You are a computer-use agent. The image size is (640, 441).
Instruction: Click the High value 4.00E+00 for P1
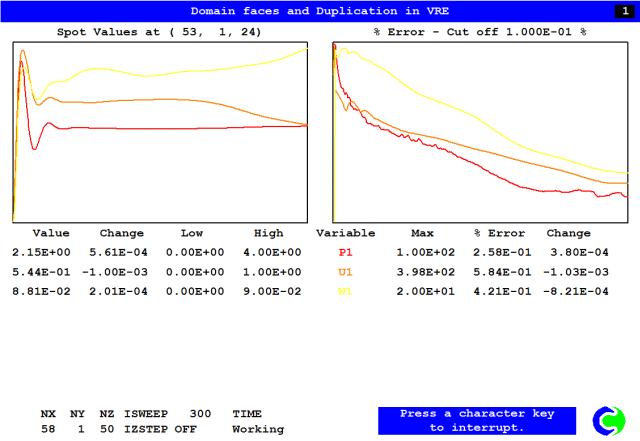(268, 254)
